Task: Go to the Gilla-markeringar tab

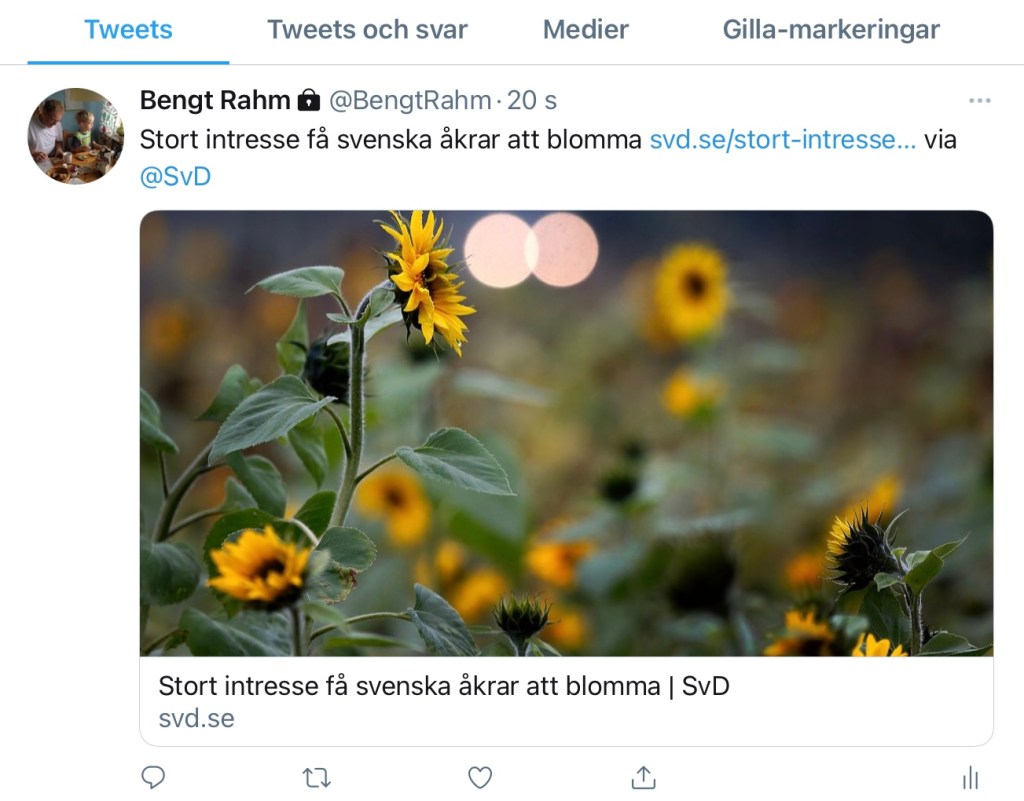Action: pyautogui.click(x=831, y=30)
